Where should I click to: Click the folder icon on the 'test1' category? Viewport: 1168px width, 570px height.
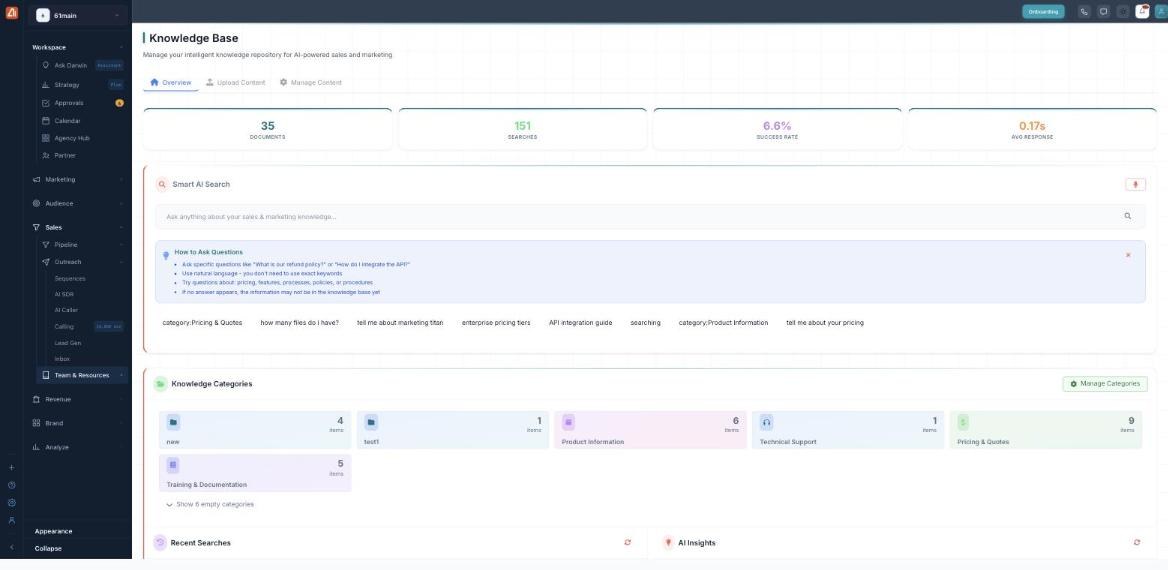click(371, 422)
